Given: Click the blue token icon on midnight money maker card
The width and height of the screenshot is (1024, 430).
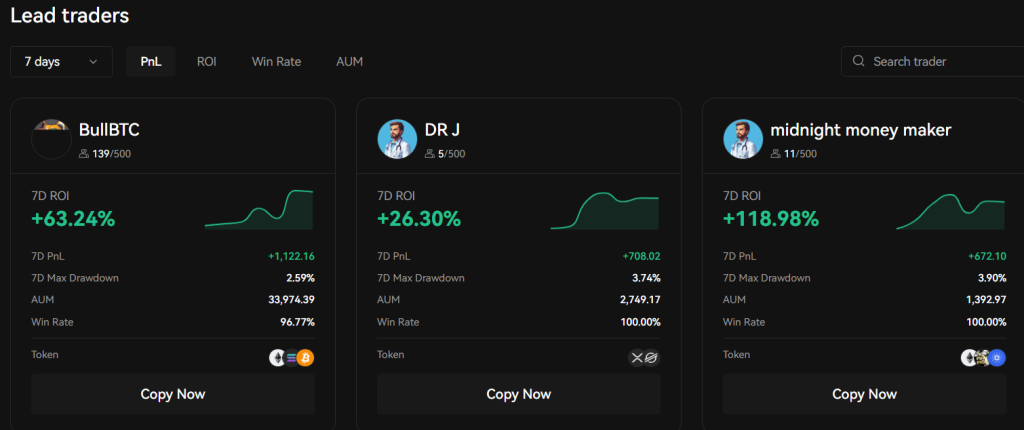Looking at the screenshot, I should point(997,358).
